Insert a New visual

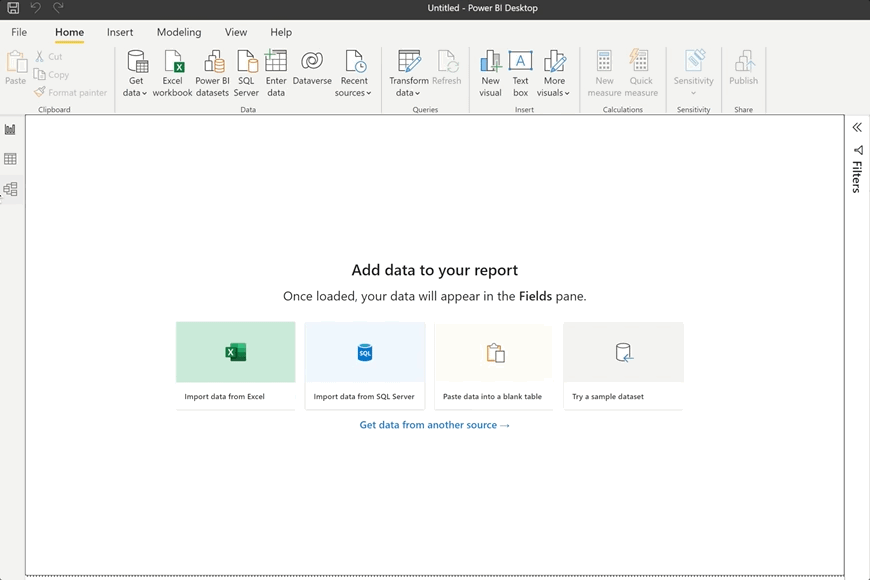[490, 74]
